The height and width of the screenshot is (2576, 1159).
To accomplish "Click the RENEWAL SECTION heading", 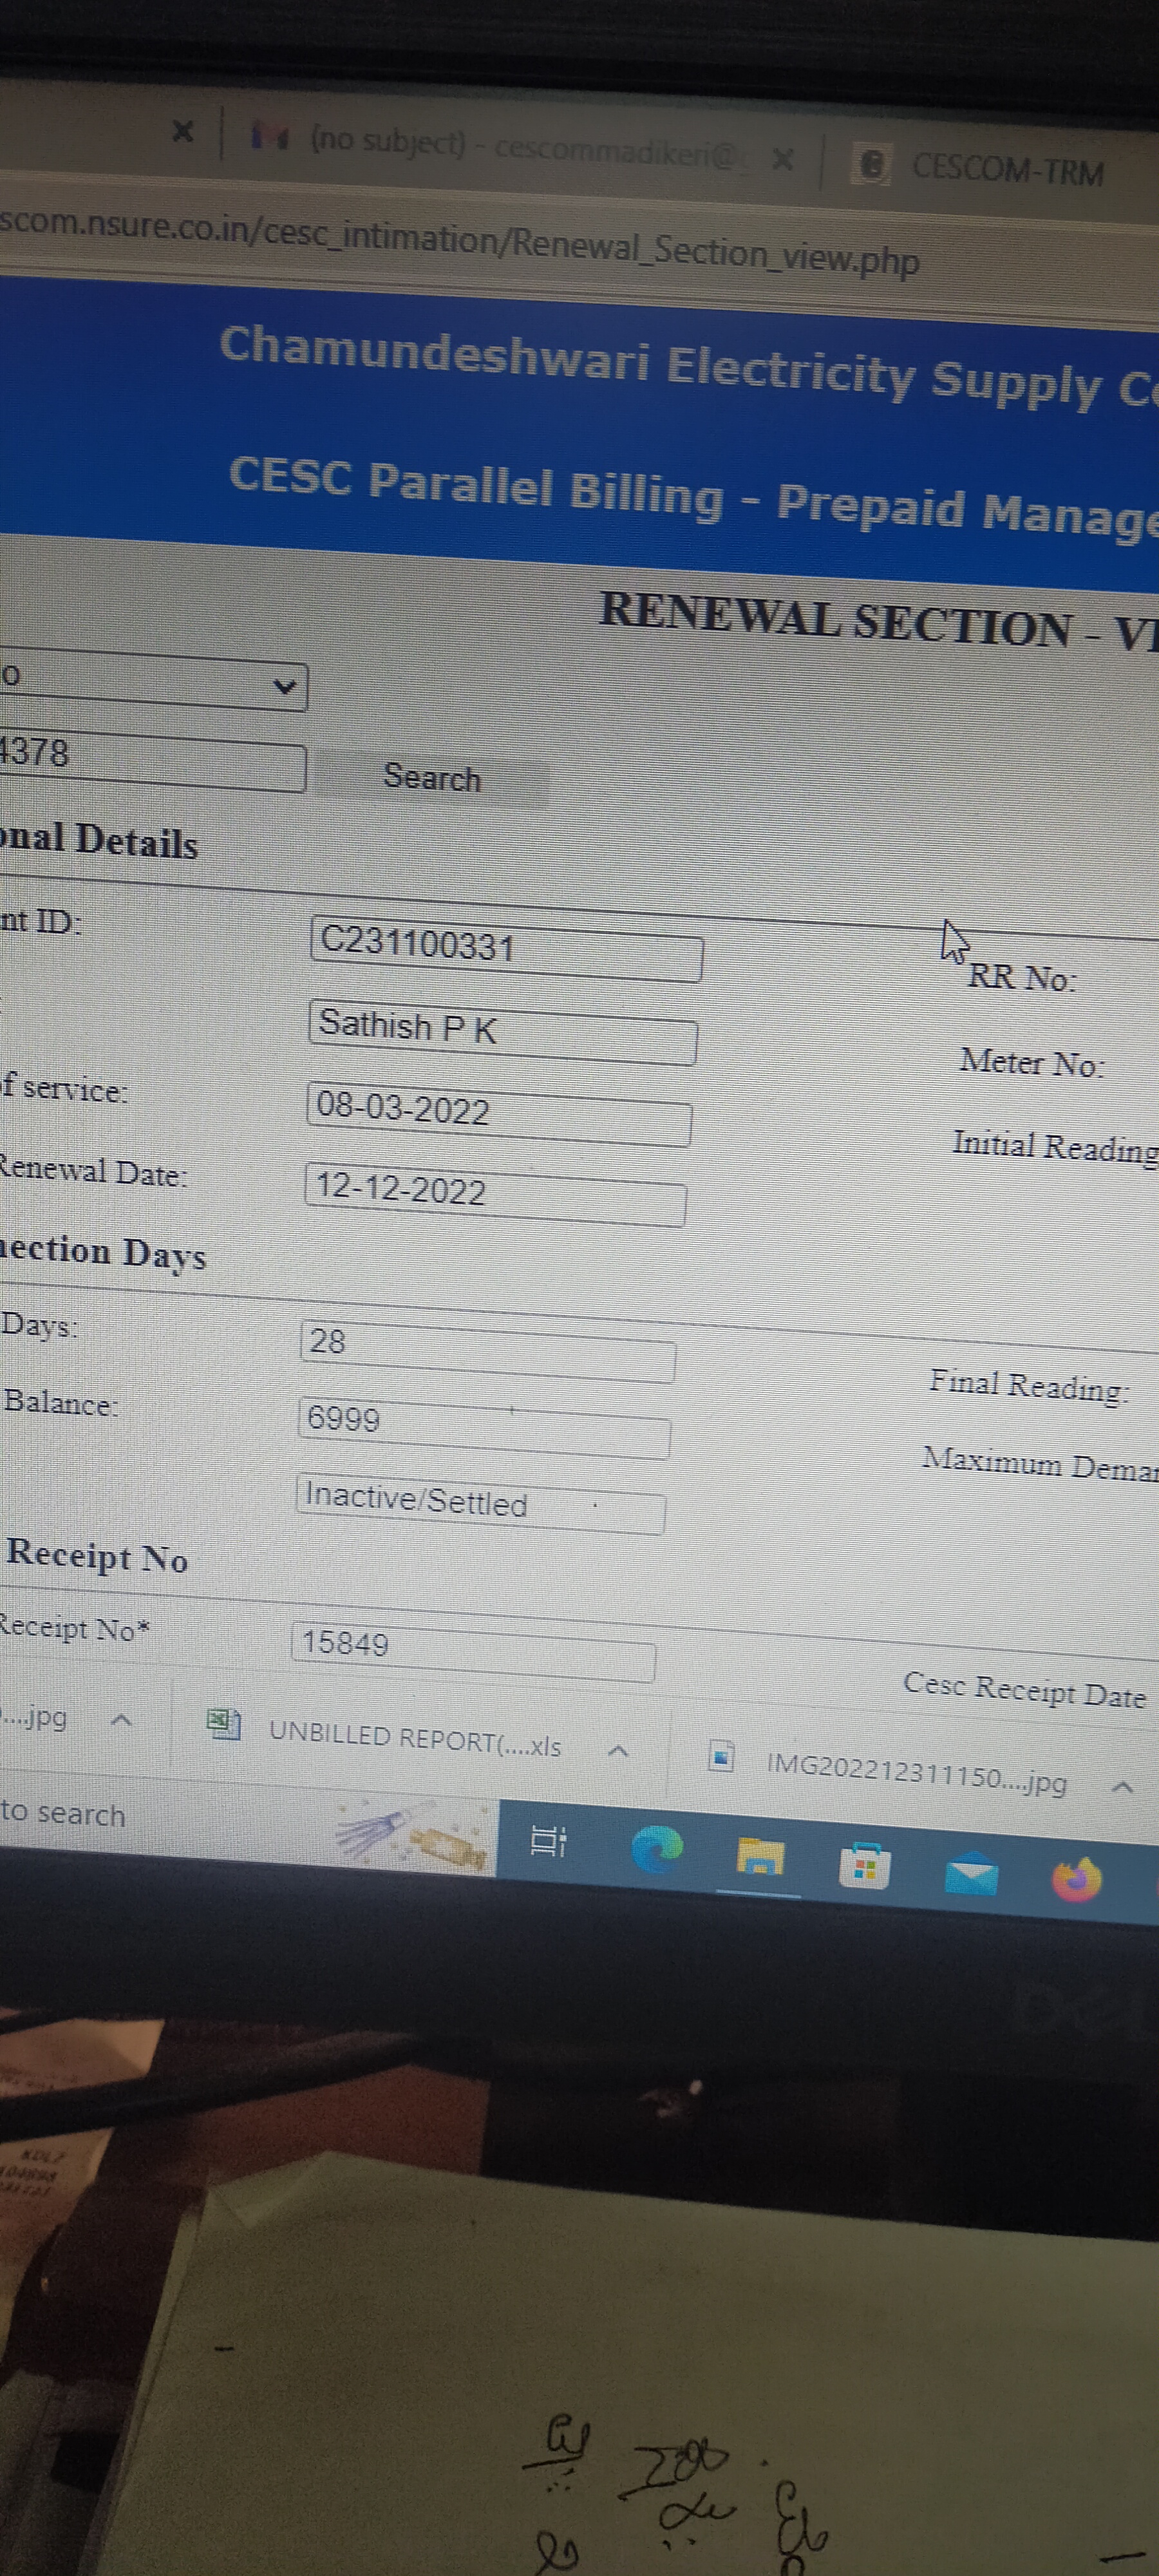I will 878,621.
